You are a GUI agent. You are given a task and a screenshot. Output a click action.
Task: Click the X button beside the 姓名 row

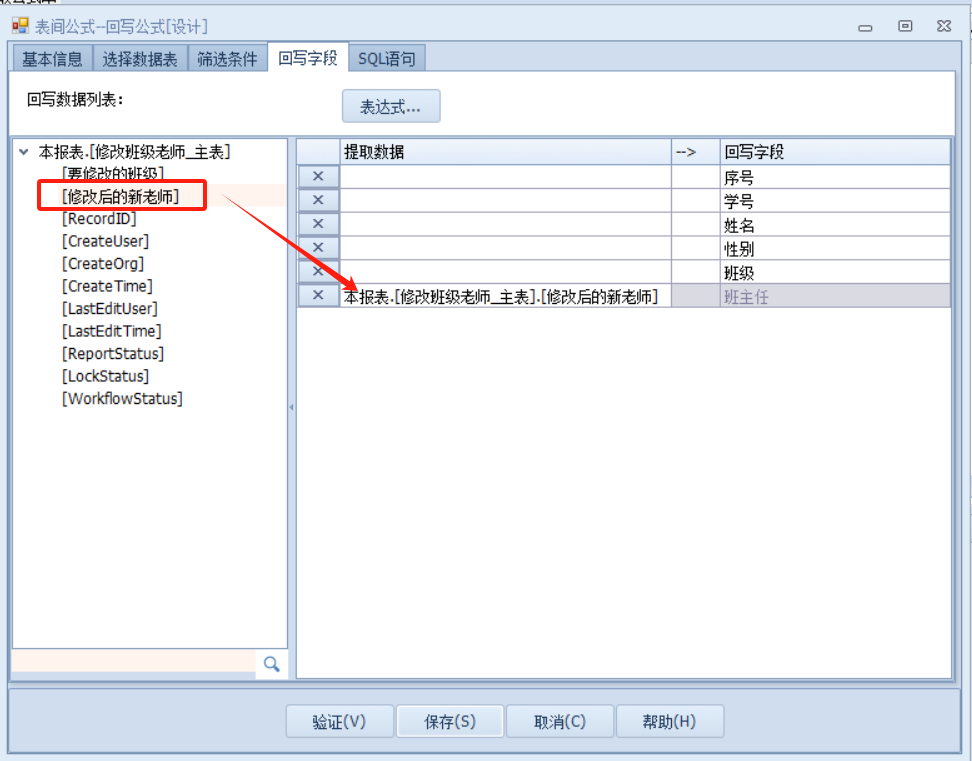point(318,225)
